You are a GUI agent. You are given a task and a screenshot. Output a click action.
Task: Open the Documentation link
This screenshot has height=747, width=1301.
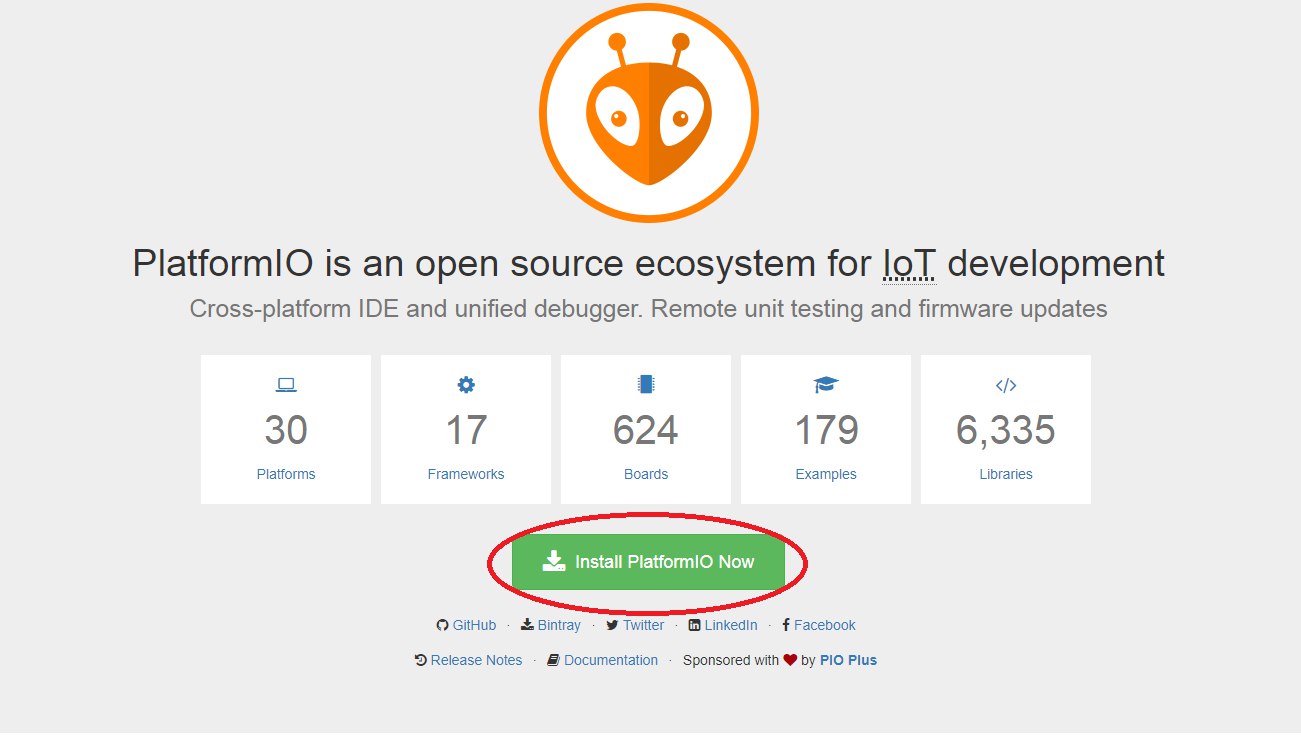coord(611,660)
